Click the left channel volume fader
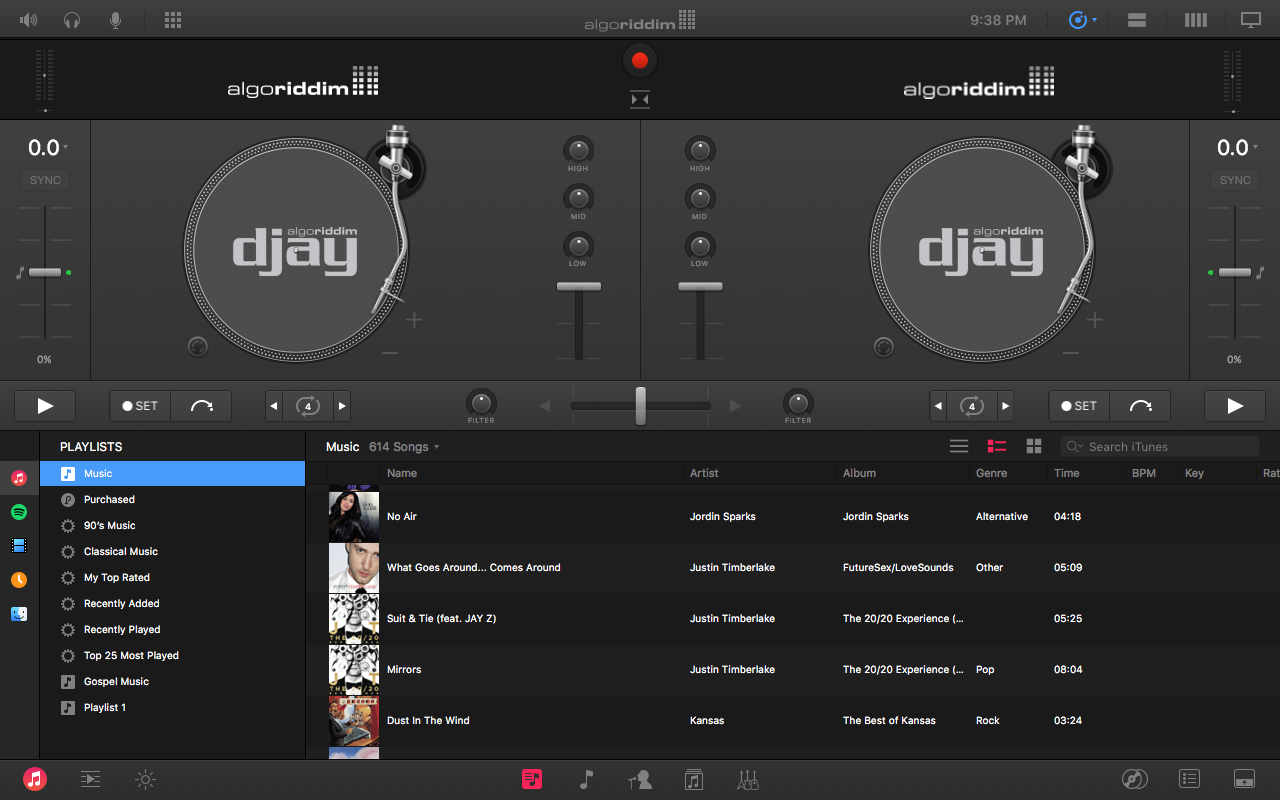 pyautogui.click(x=579, y=287)
